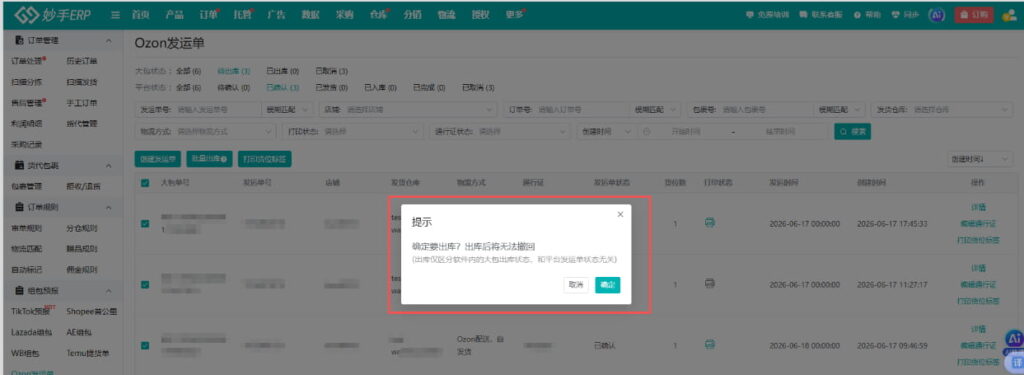Click the 订单管理 section icon
Image resolution: width=1024 pixels, height=375 pixels.
tap(19, 41)
